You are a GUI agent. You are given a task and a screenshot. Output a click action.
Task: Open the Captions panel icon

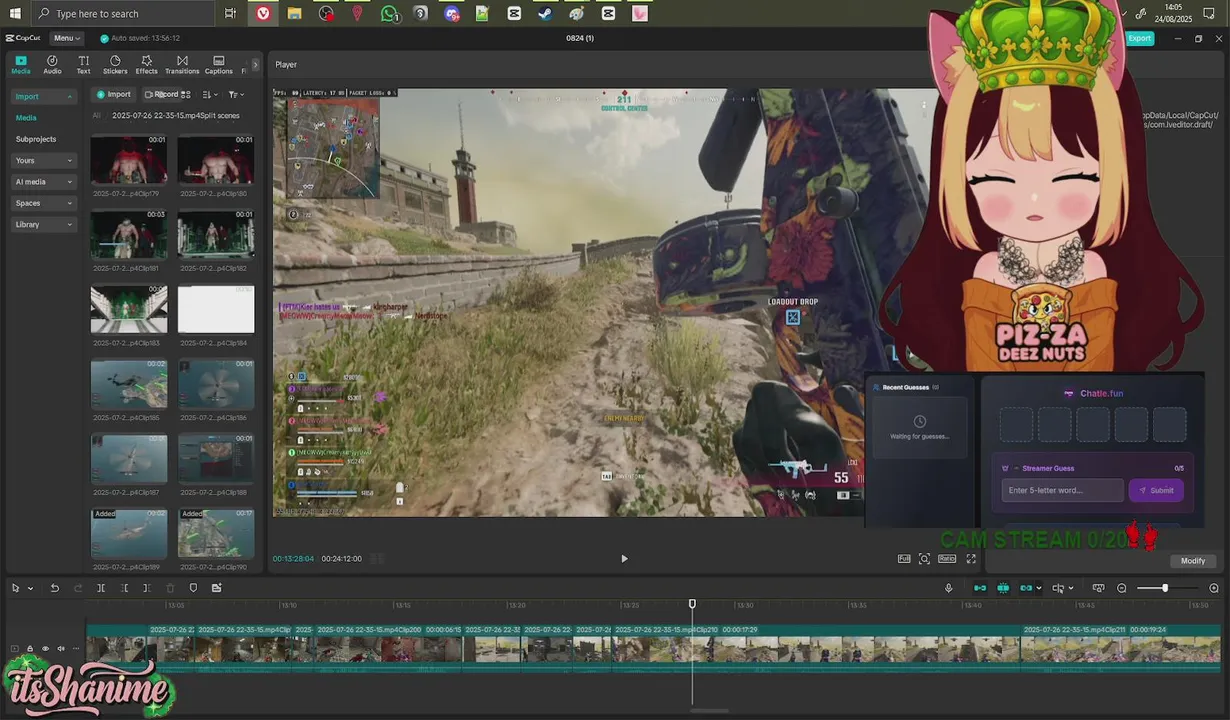coord(219,65)
